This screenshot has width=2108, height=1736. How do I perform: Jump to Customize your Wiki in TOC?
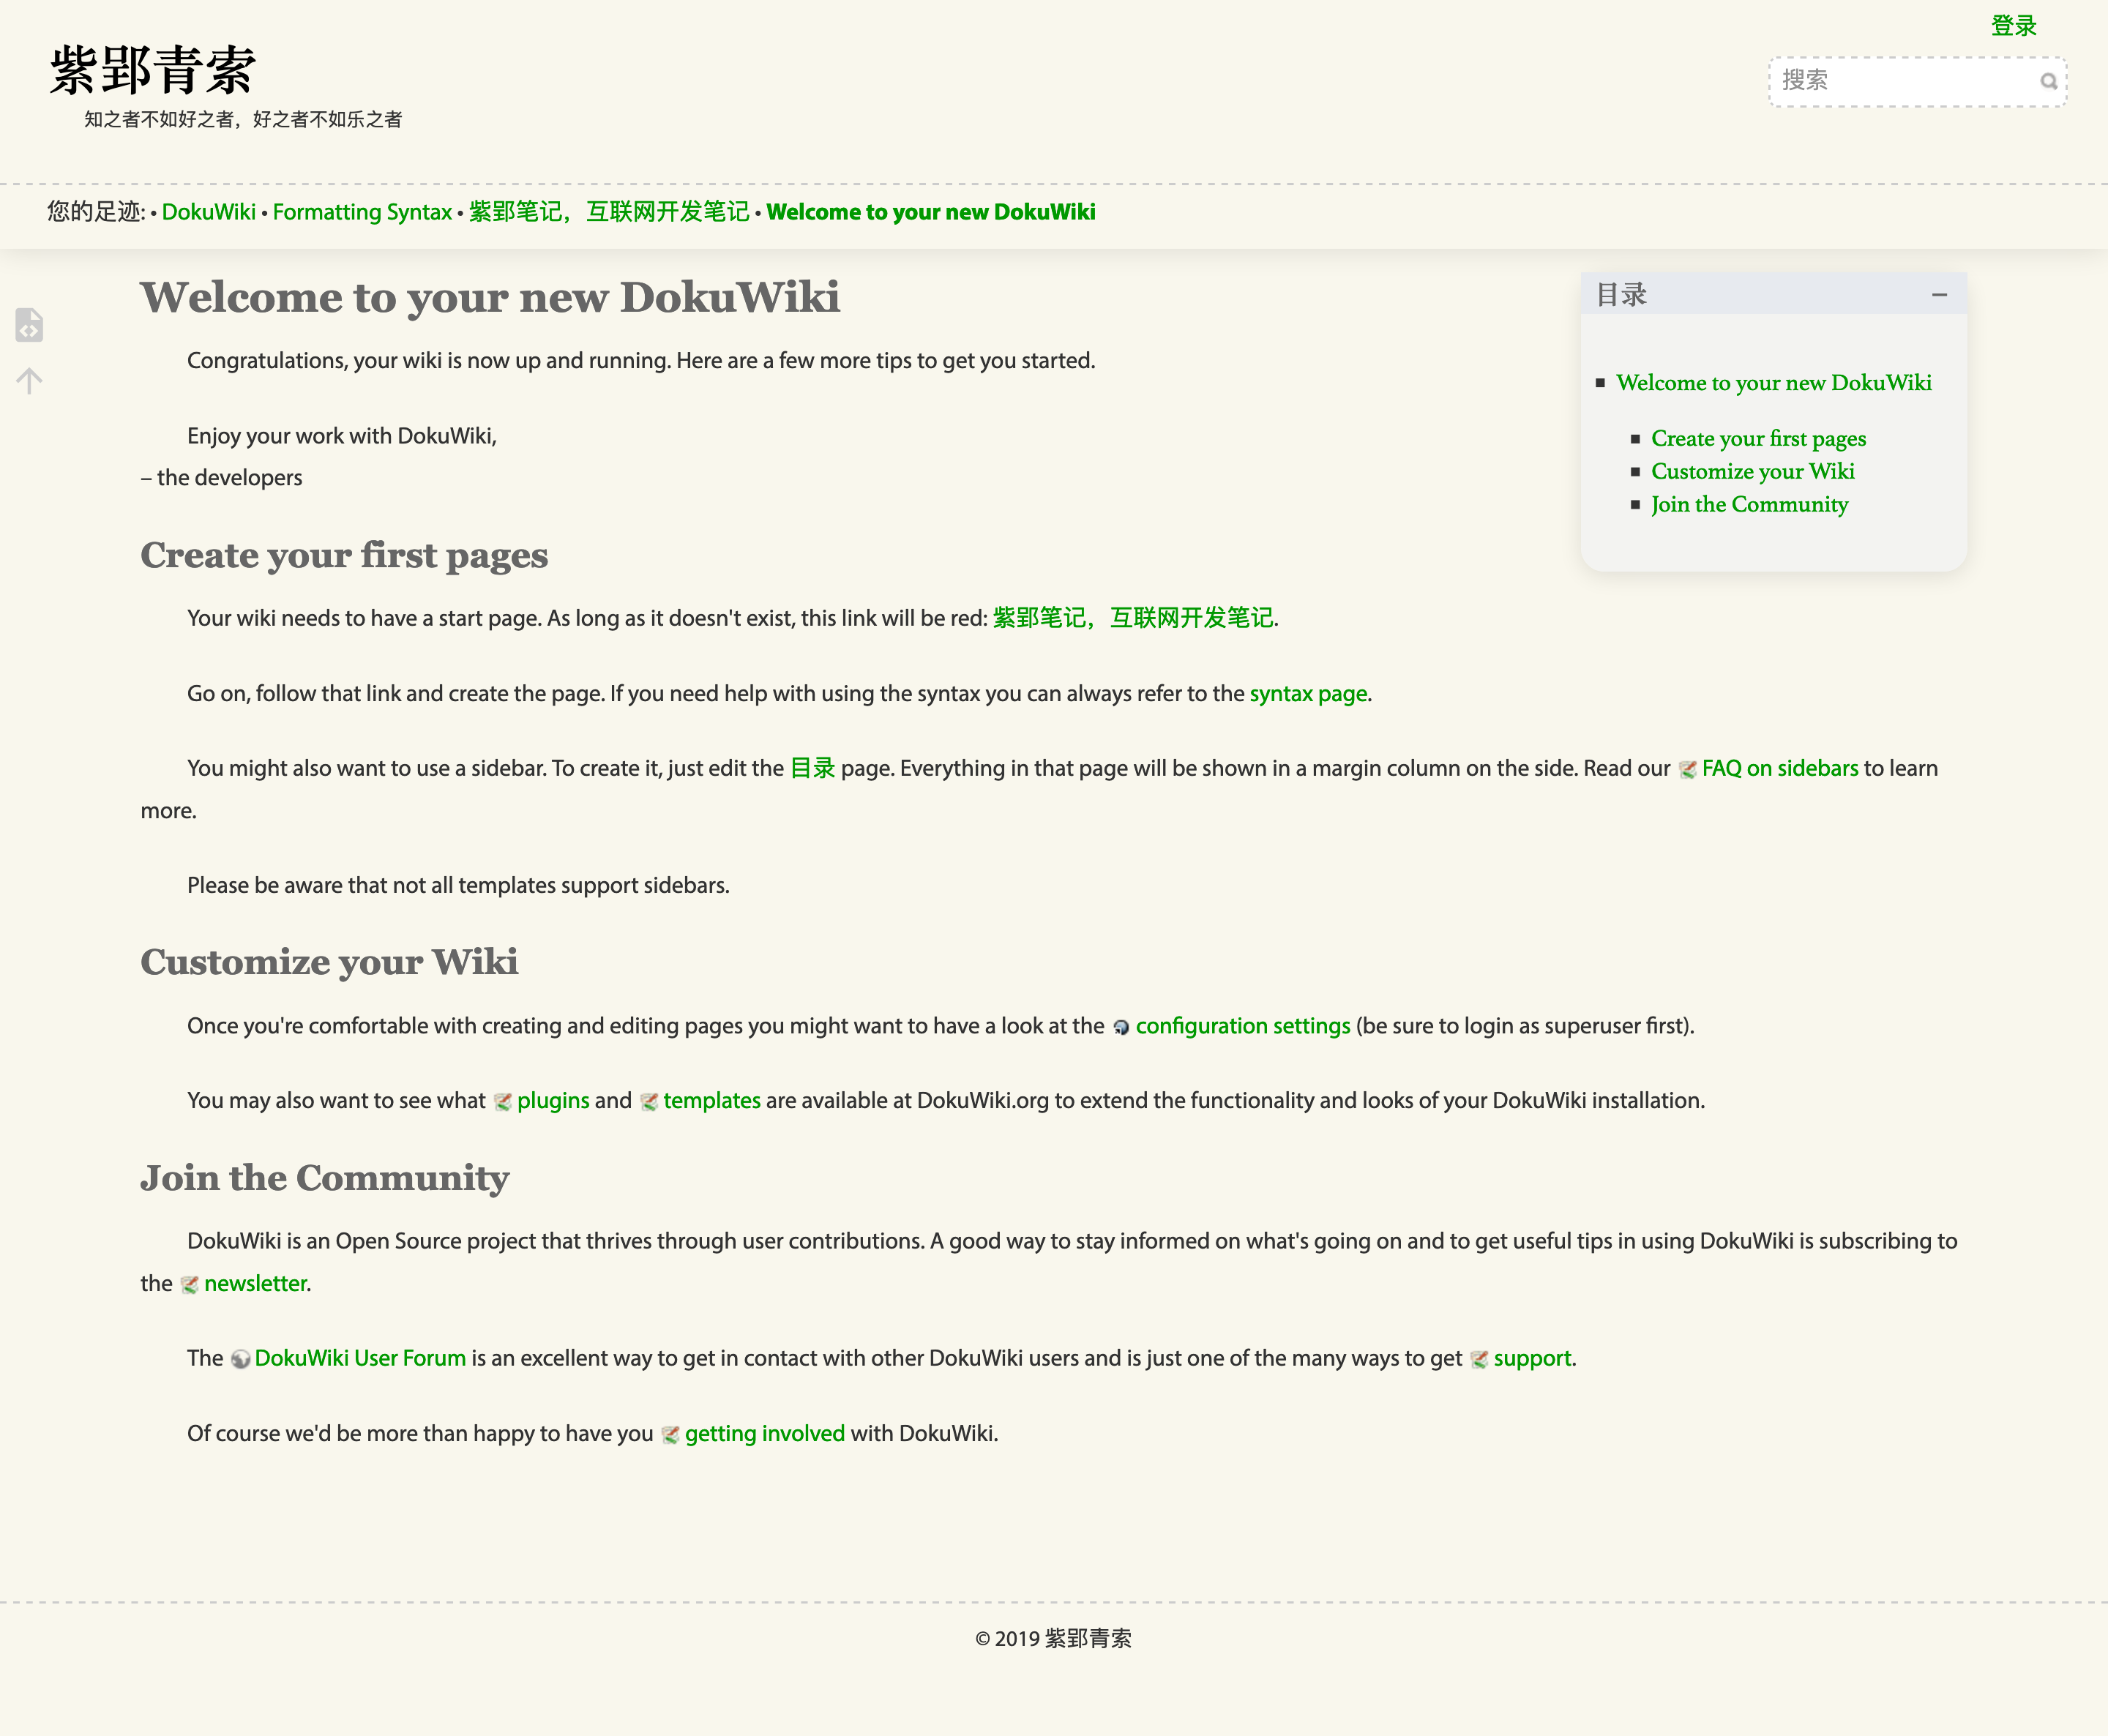point(1752,472)
